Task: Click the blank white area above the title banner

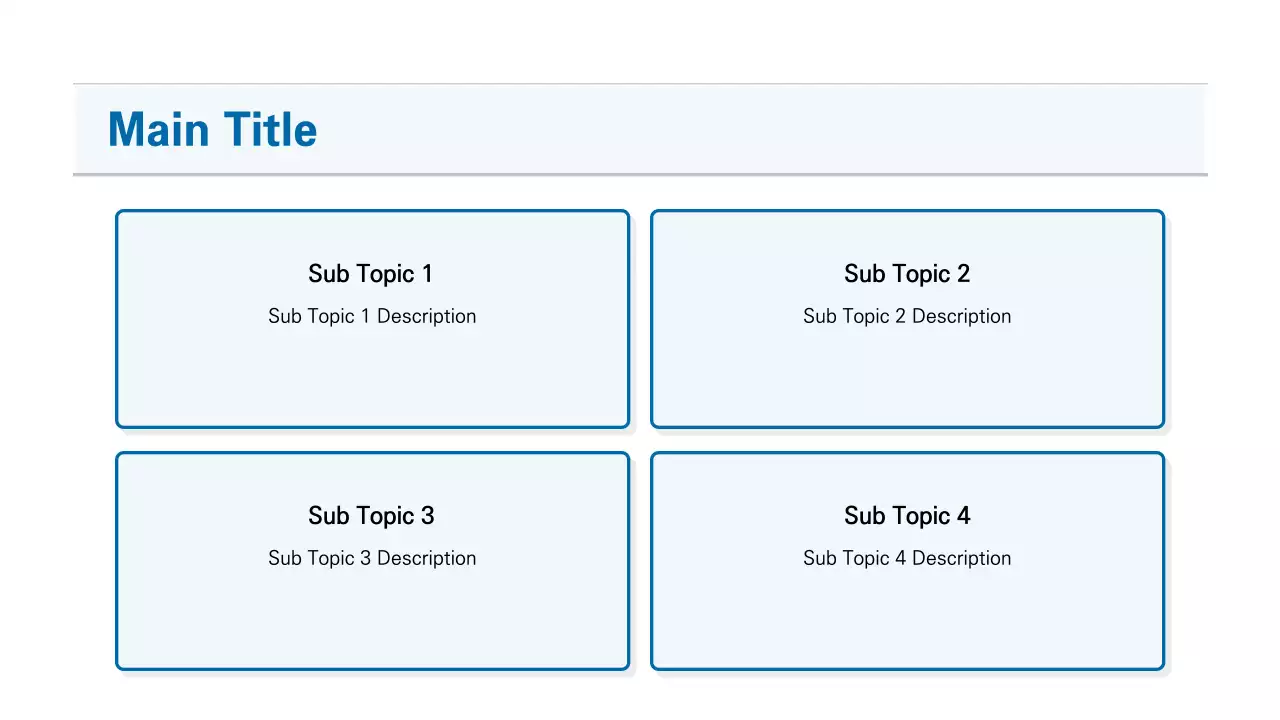Action: pyautogui.click(x=640, y=40)
